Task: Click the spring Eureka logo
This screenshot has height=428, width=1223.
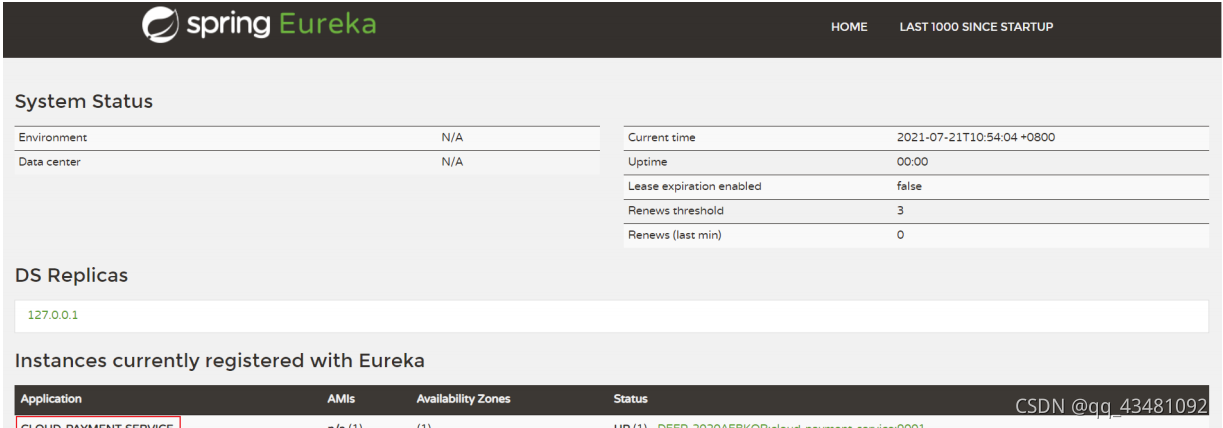Action: [260, 24]
